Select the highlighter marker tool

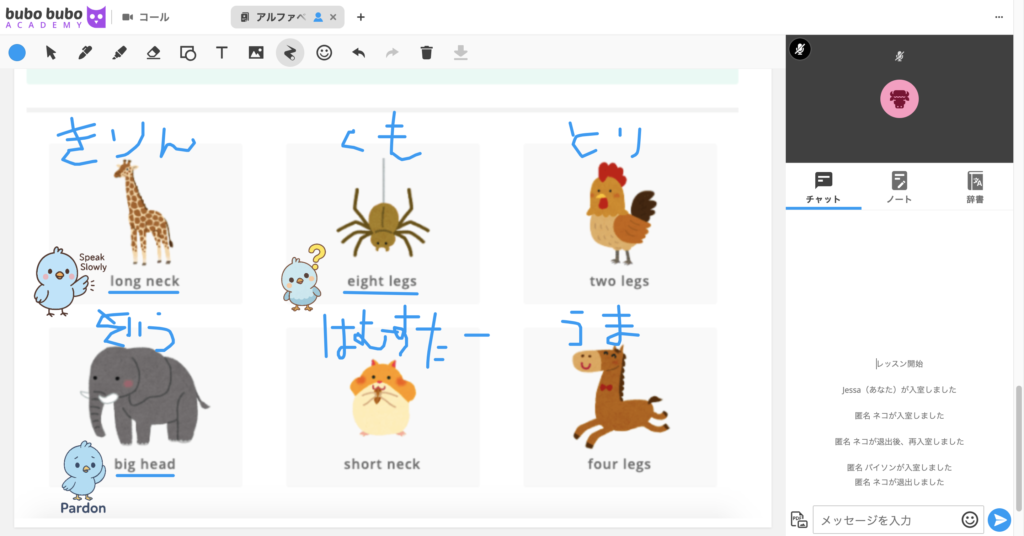coord(119,53)
